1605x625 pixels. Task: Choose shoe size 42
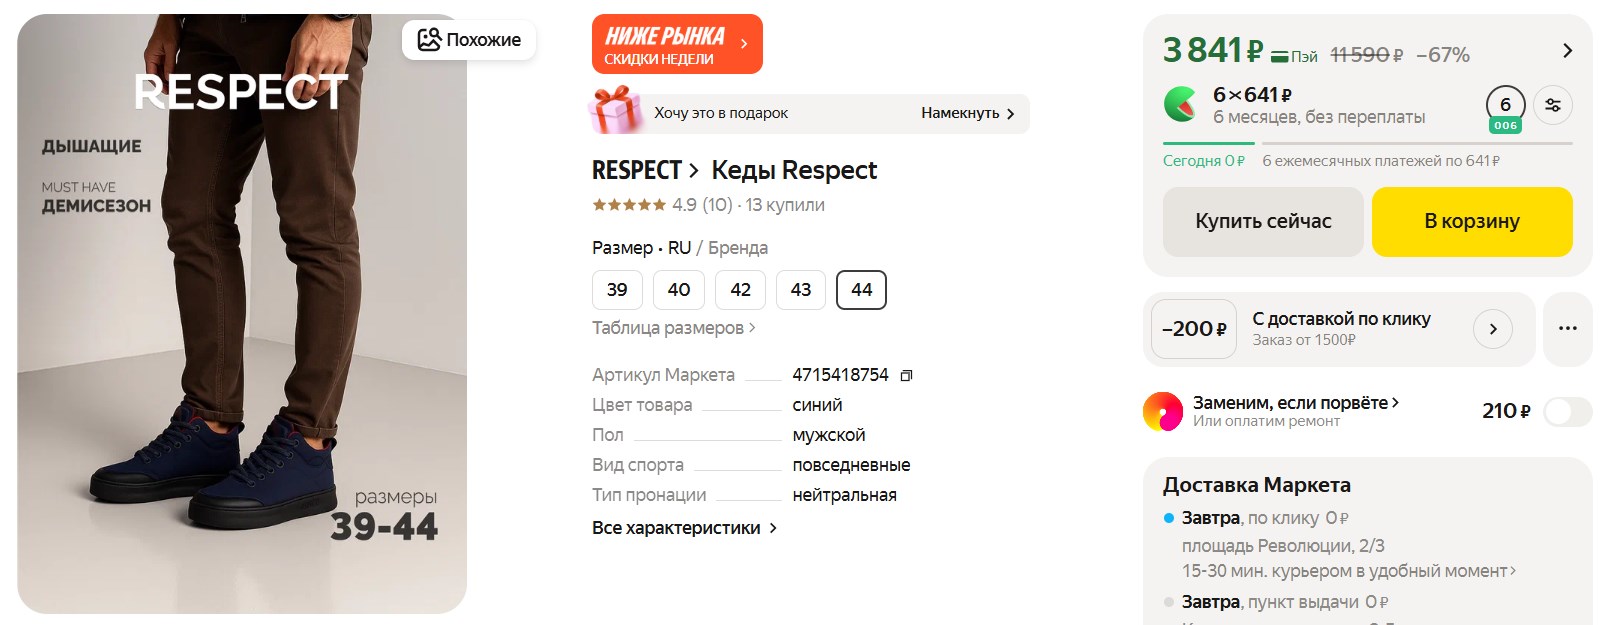740,290
